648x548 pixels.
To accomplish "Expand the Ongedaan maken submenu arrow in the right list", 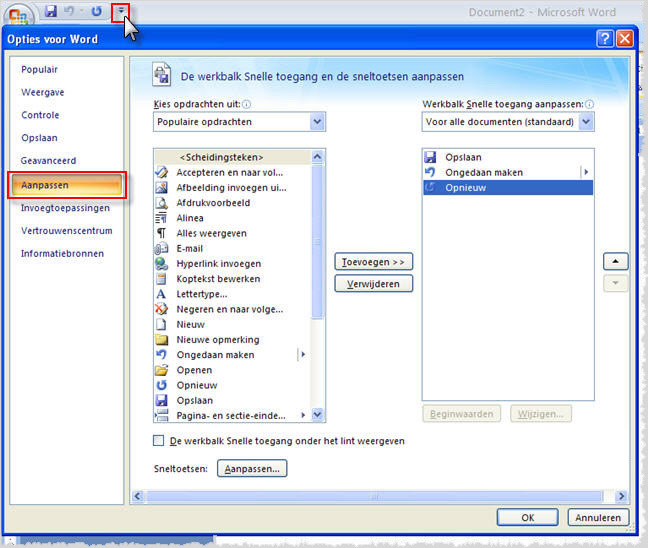I will (586, 172).
